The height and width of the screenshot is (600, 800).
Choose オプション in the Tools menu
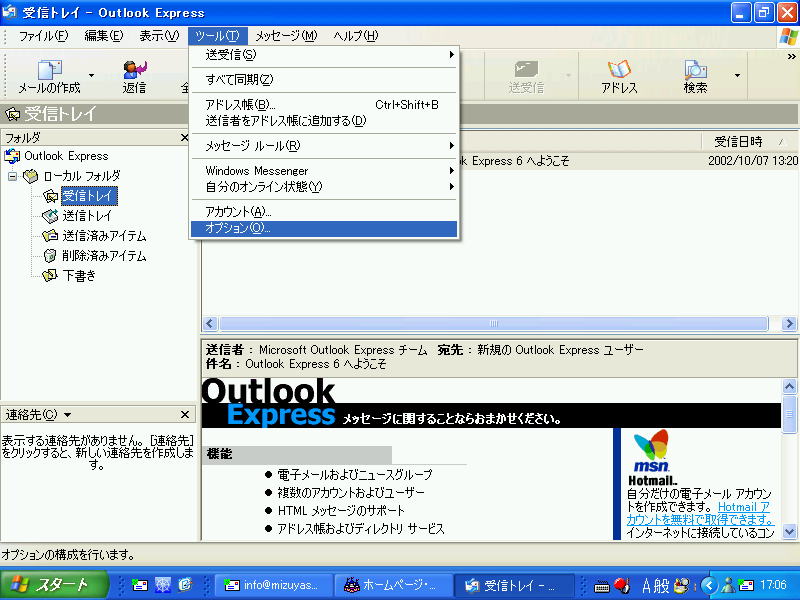tap(237, 229)
